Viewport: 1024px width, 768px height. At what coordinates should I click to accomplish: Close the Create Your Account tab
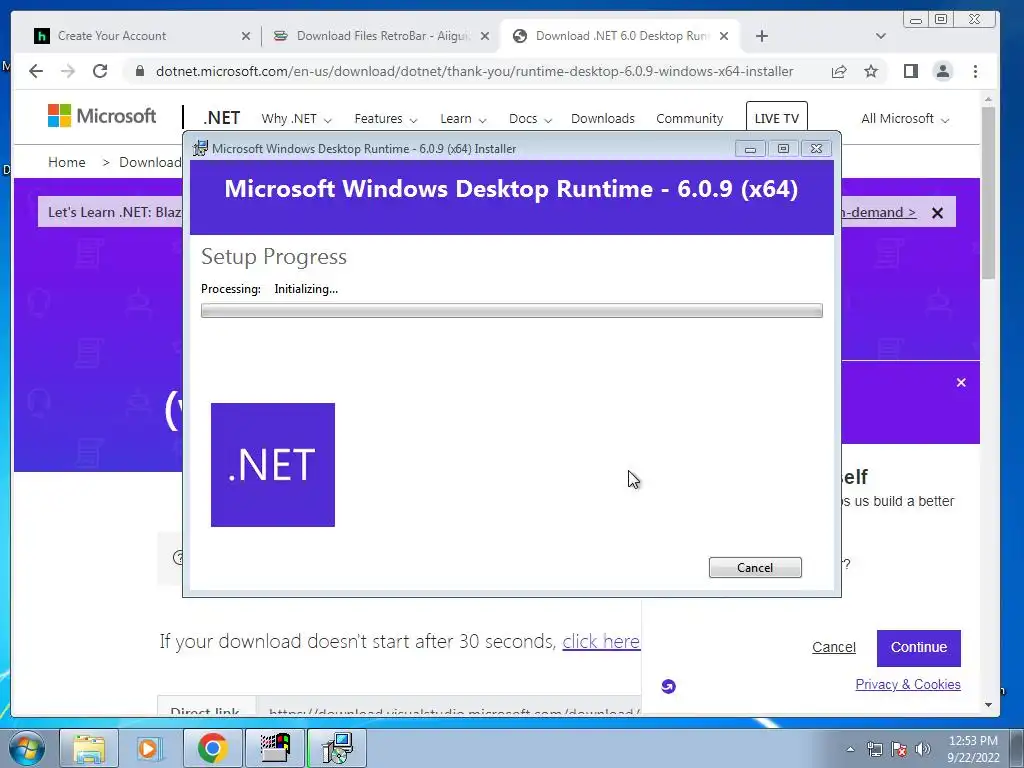click(246, 36)
